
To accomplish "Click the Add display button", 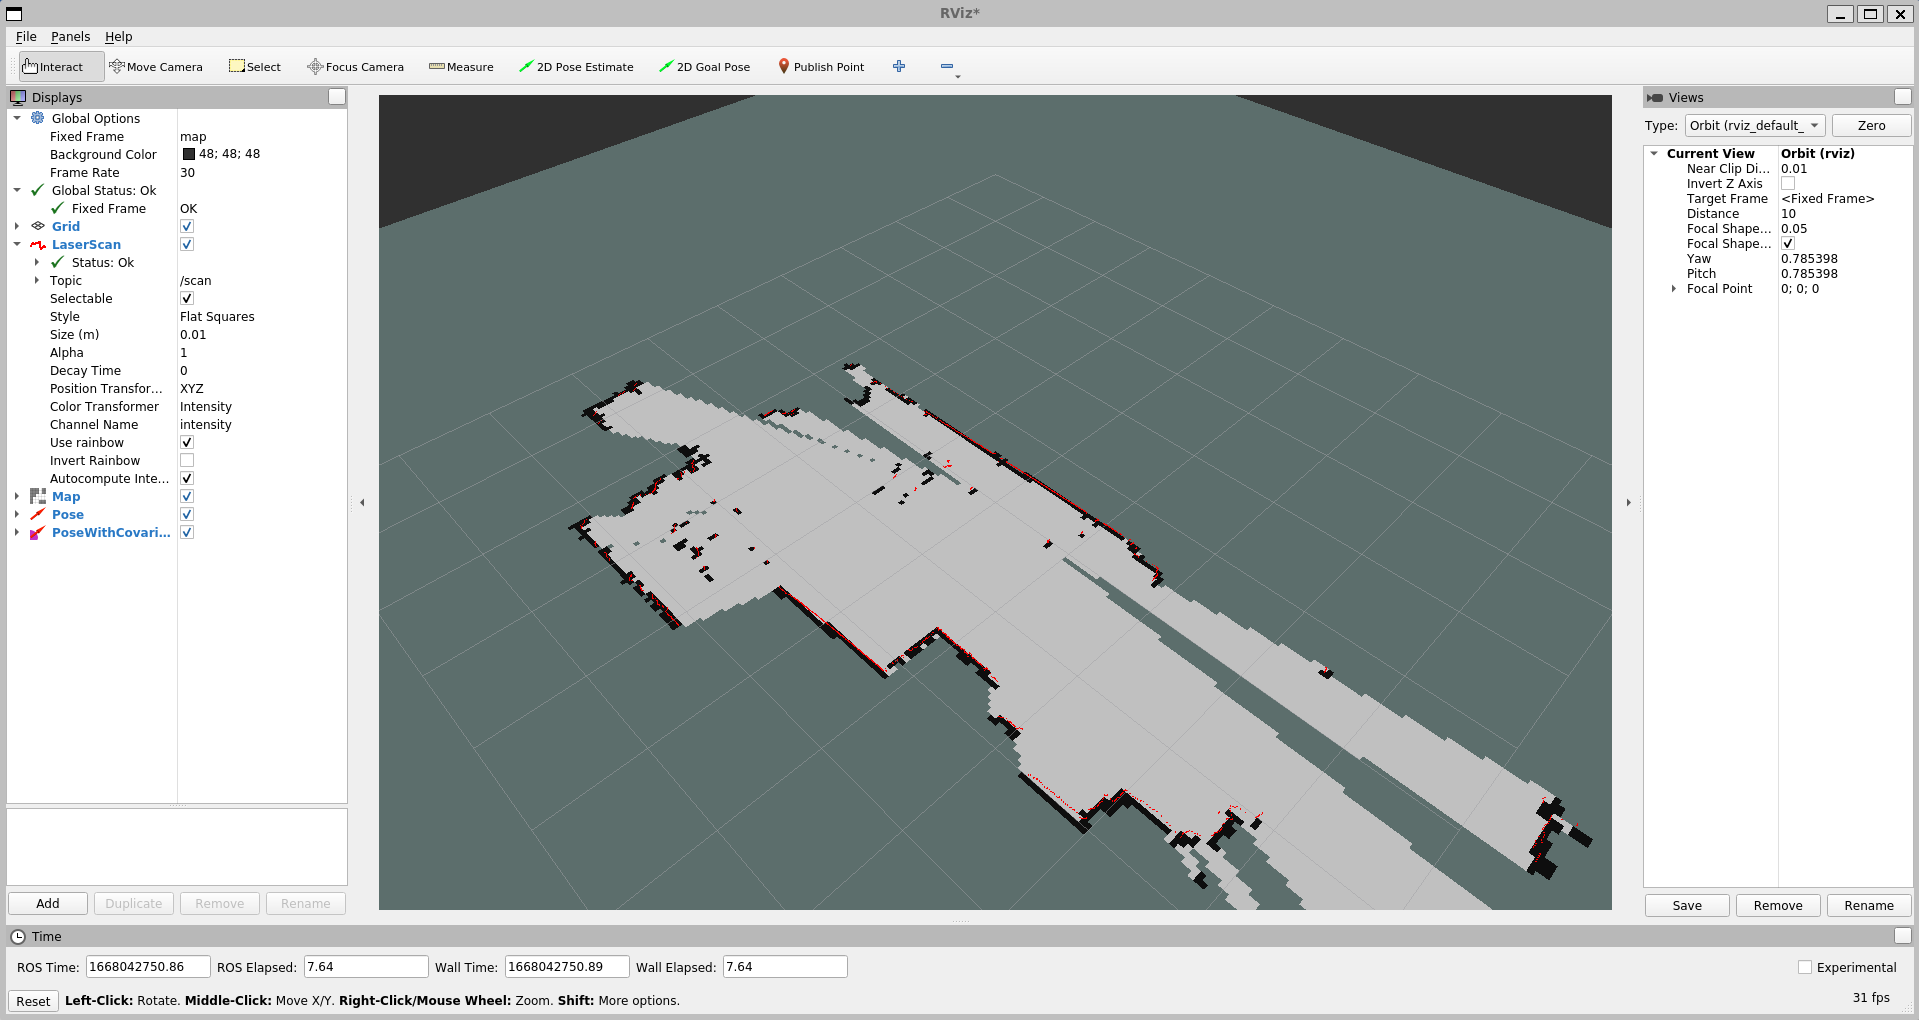I will click(x=48, y=903).
